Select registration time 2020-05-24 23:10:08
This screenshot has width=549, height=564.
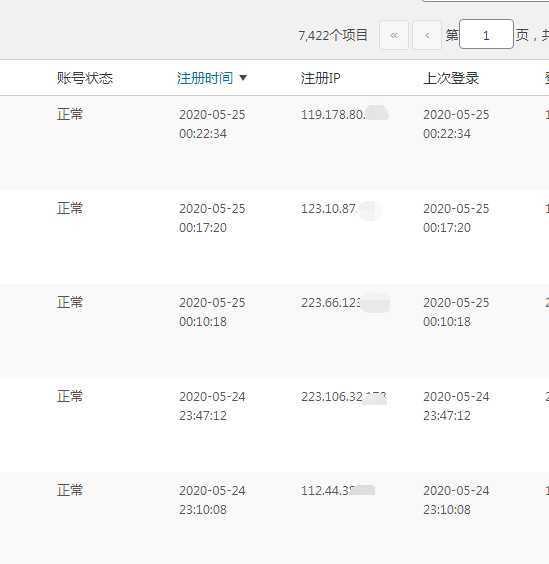pos(212,500)
